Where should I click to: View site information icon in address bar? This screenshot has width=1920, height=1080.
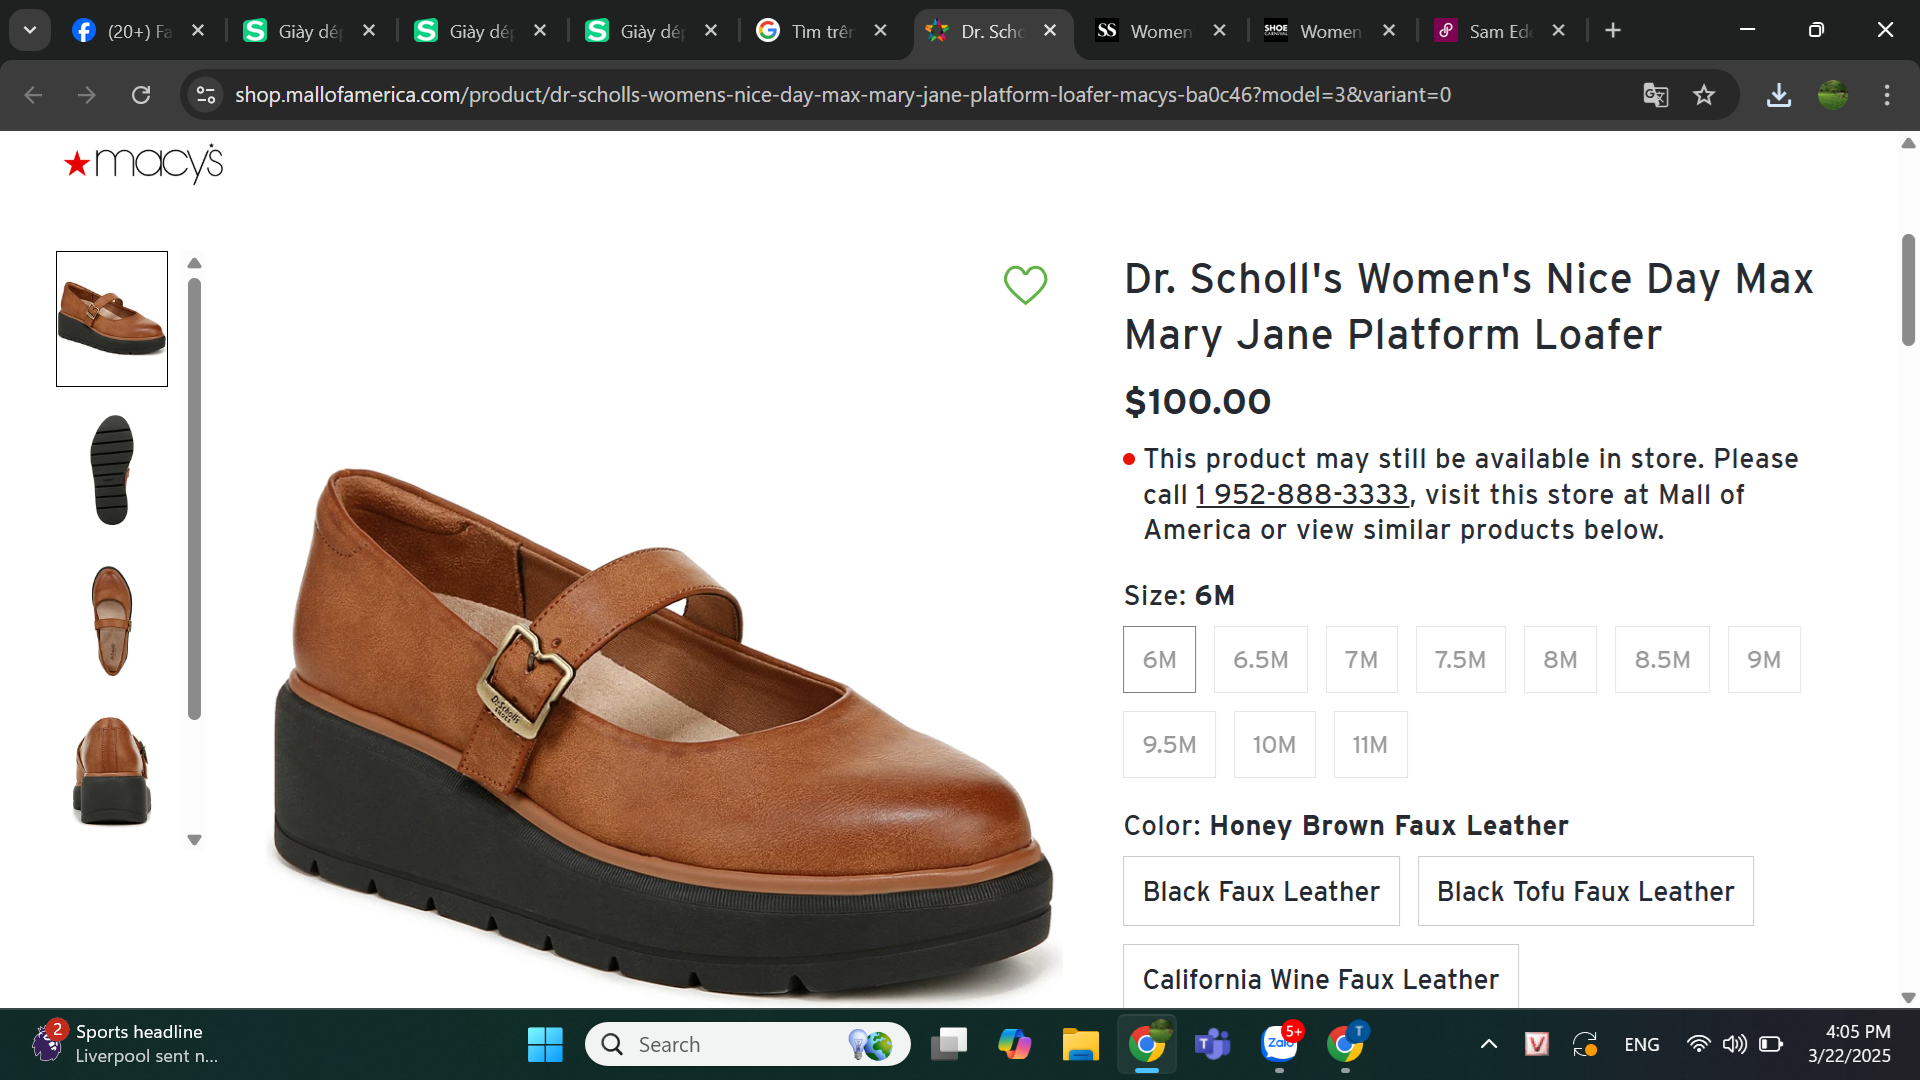point(206,95)
